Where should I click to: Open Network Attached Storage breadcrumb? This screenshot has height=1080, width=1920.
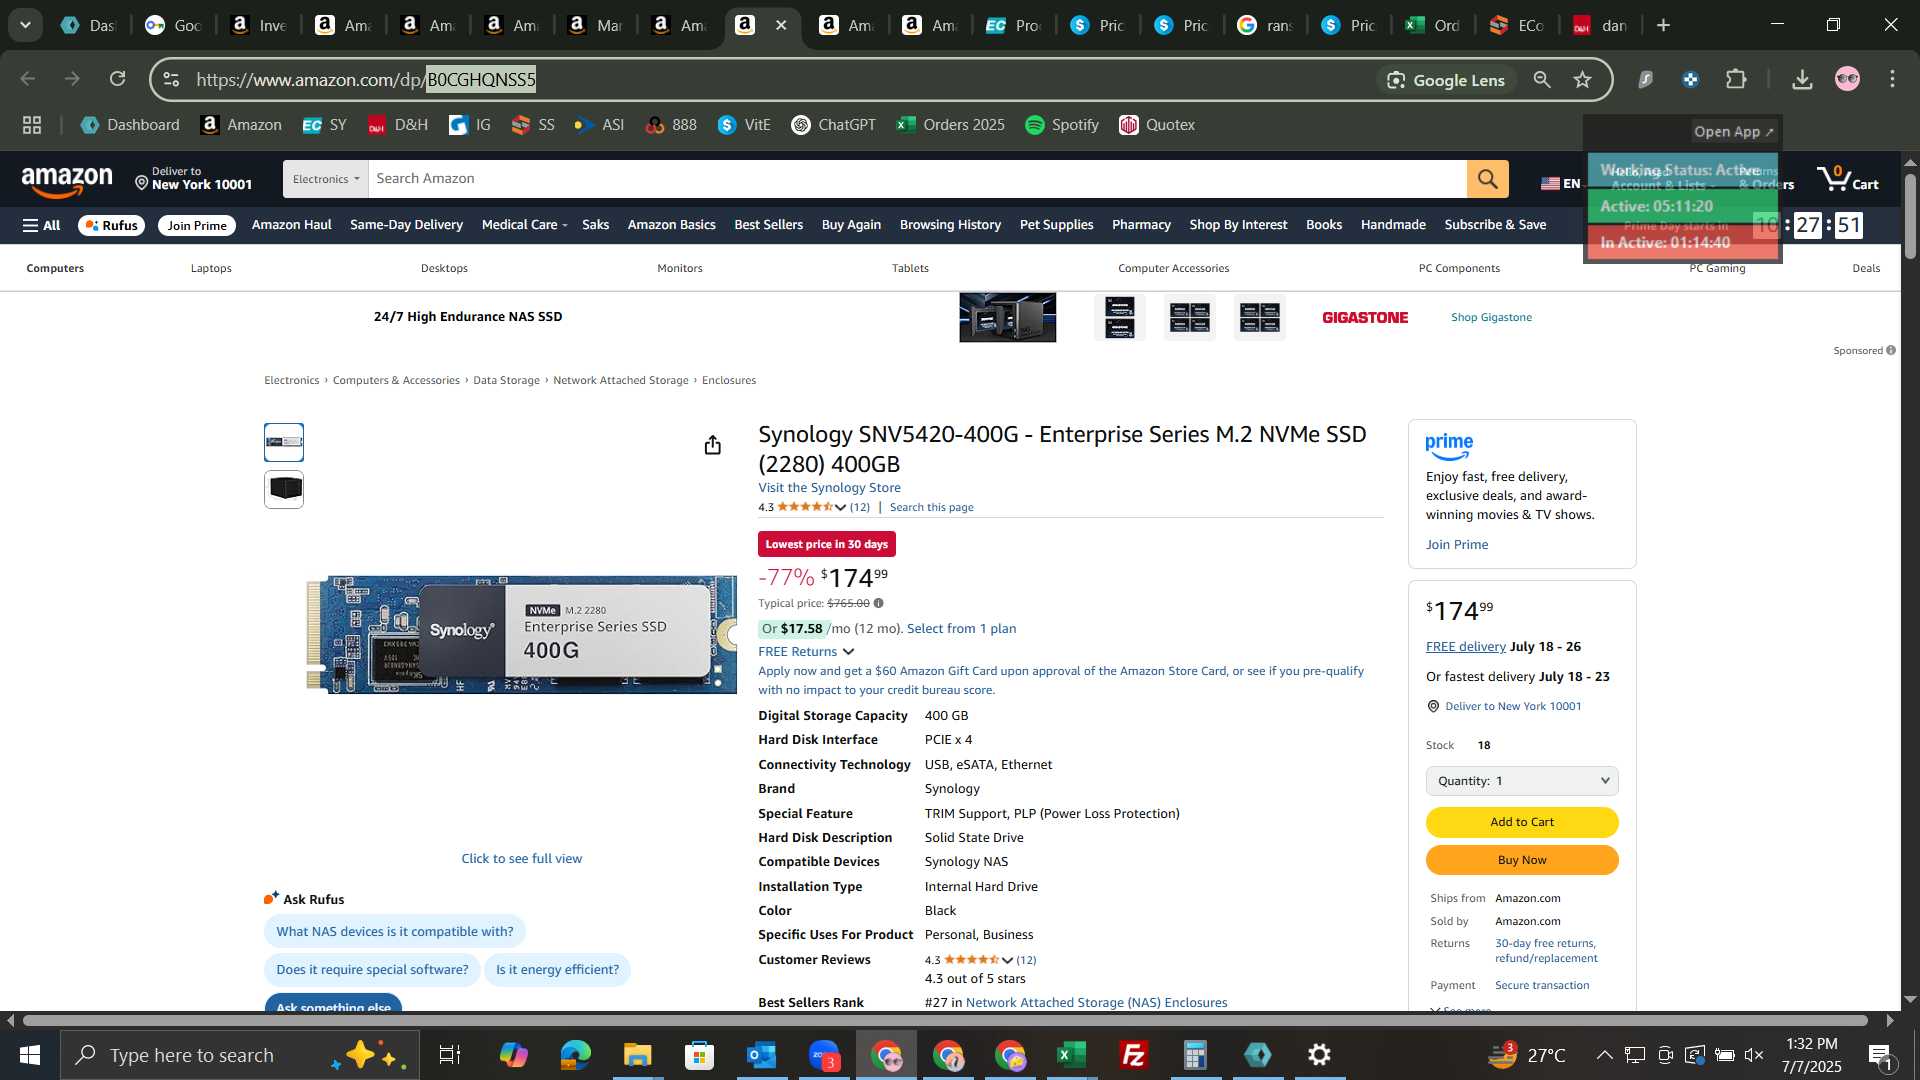(x=620, y=380)
